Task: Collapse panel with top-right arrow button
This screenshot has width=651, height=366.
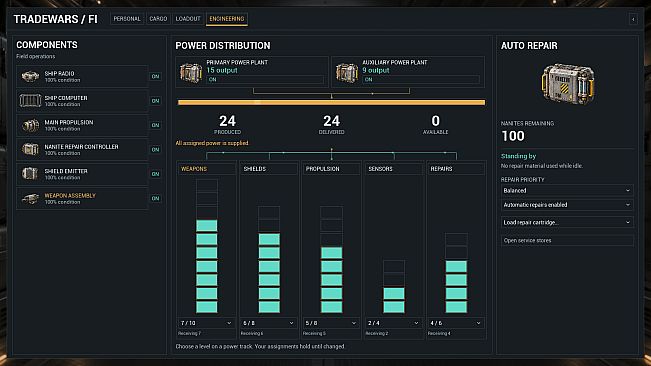Action: [x=633, y=19]
